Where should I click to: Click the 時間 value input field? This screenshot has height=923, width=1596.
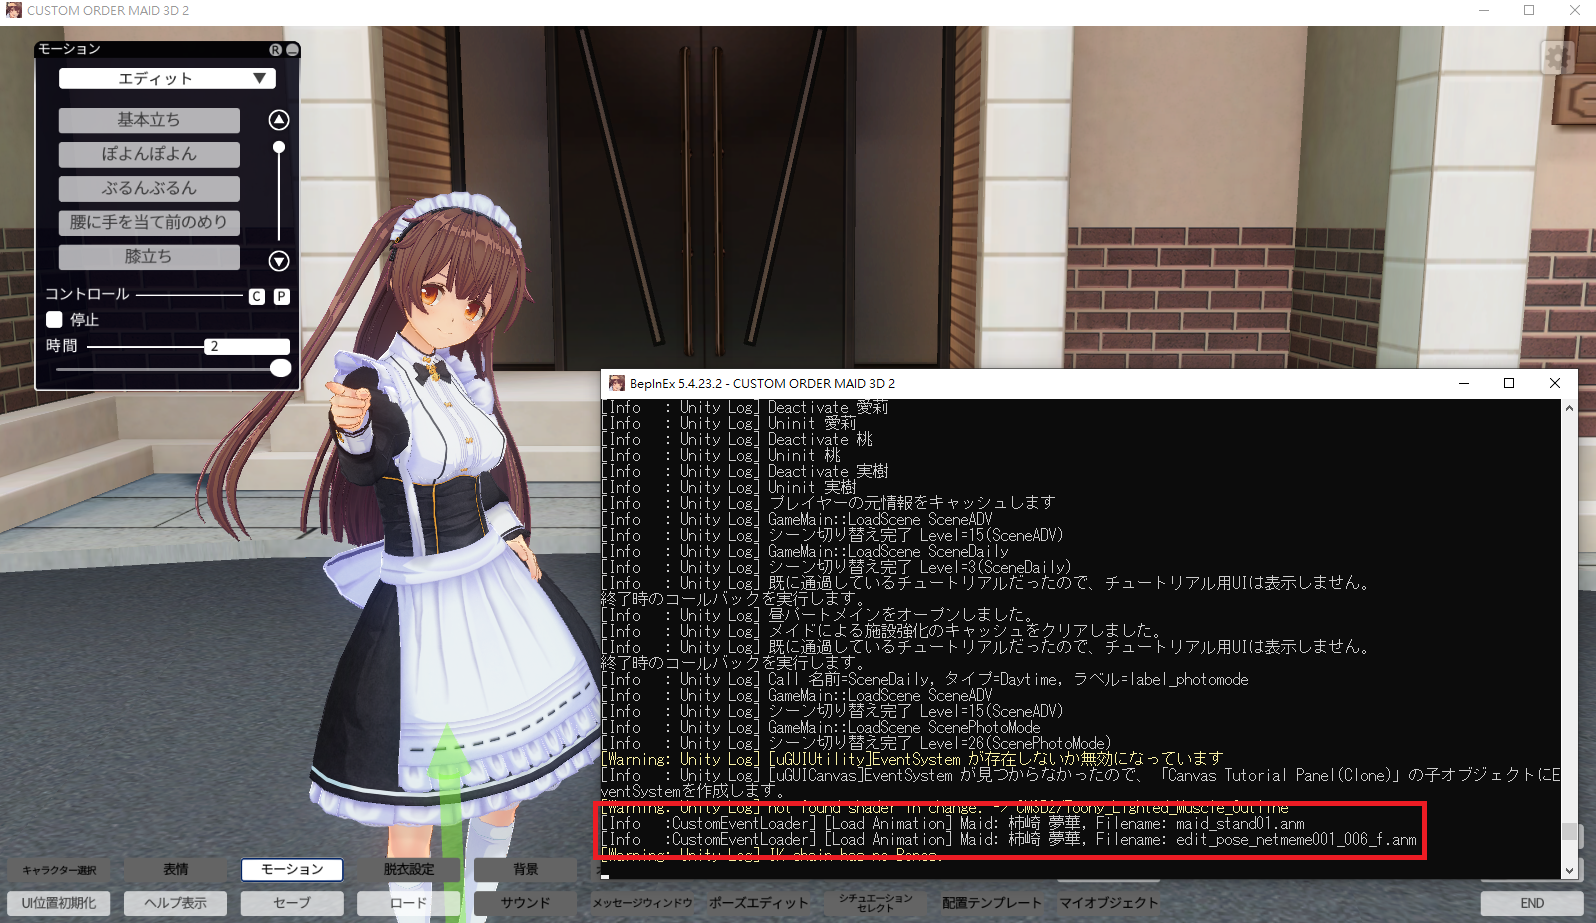click(x=247, y=346)
